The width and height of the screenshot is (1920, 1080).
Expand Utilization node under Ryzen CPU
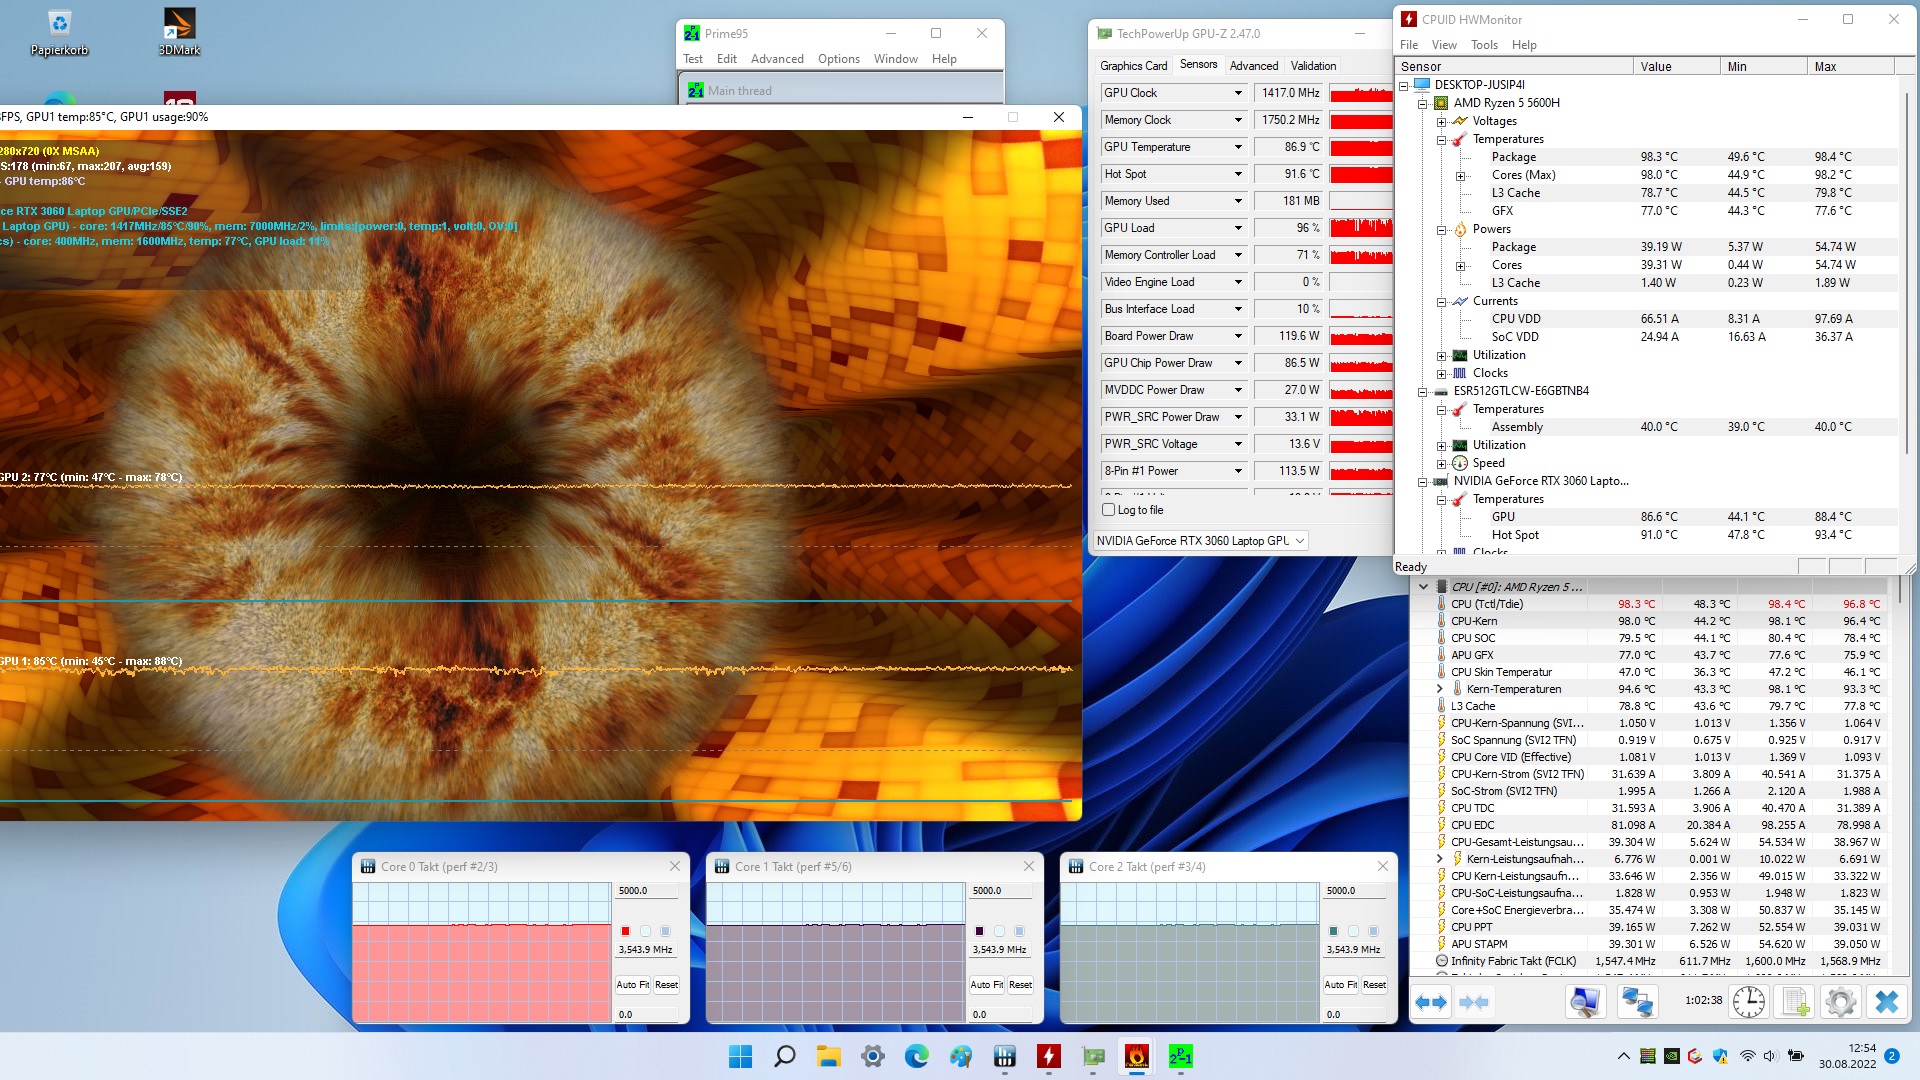point(1441,356)
